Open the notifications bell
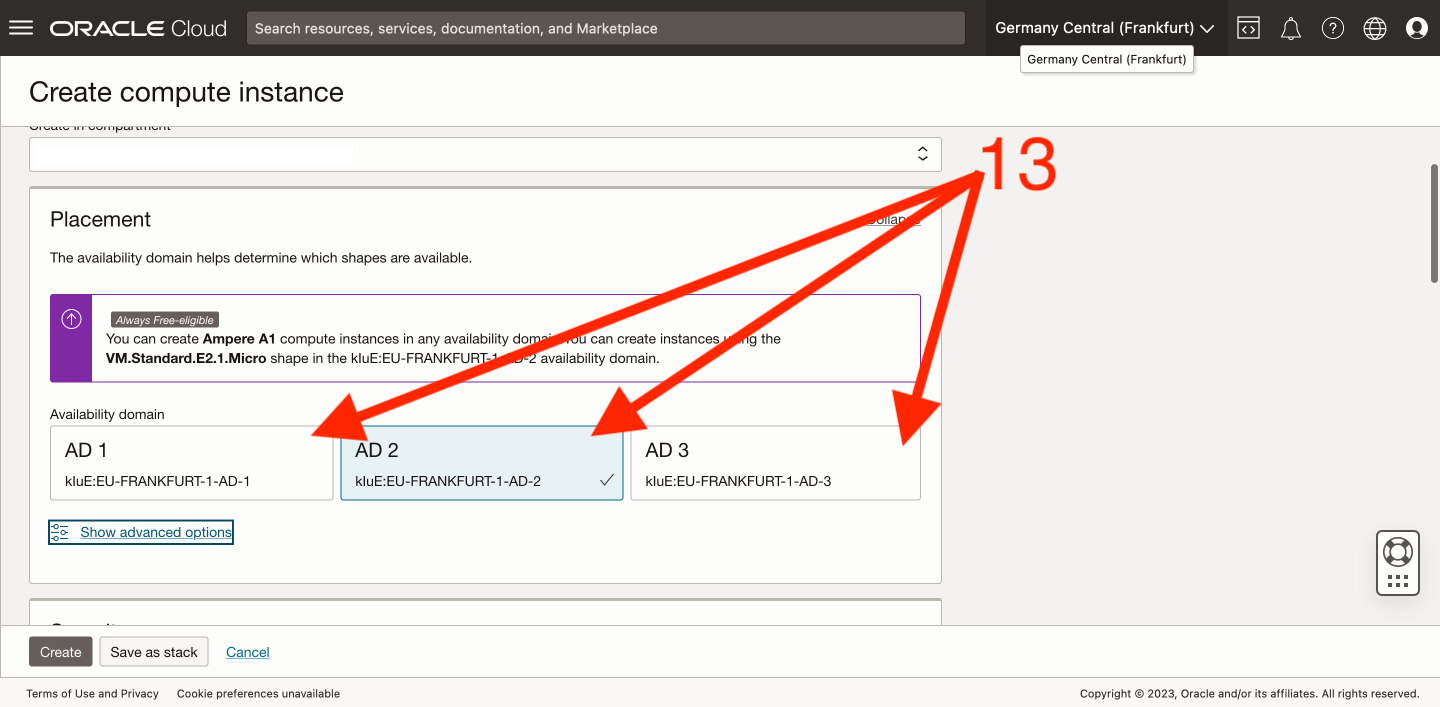1440x707 pixels. click(1291, 28)
